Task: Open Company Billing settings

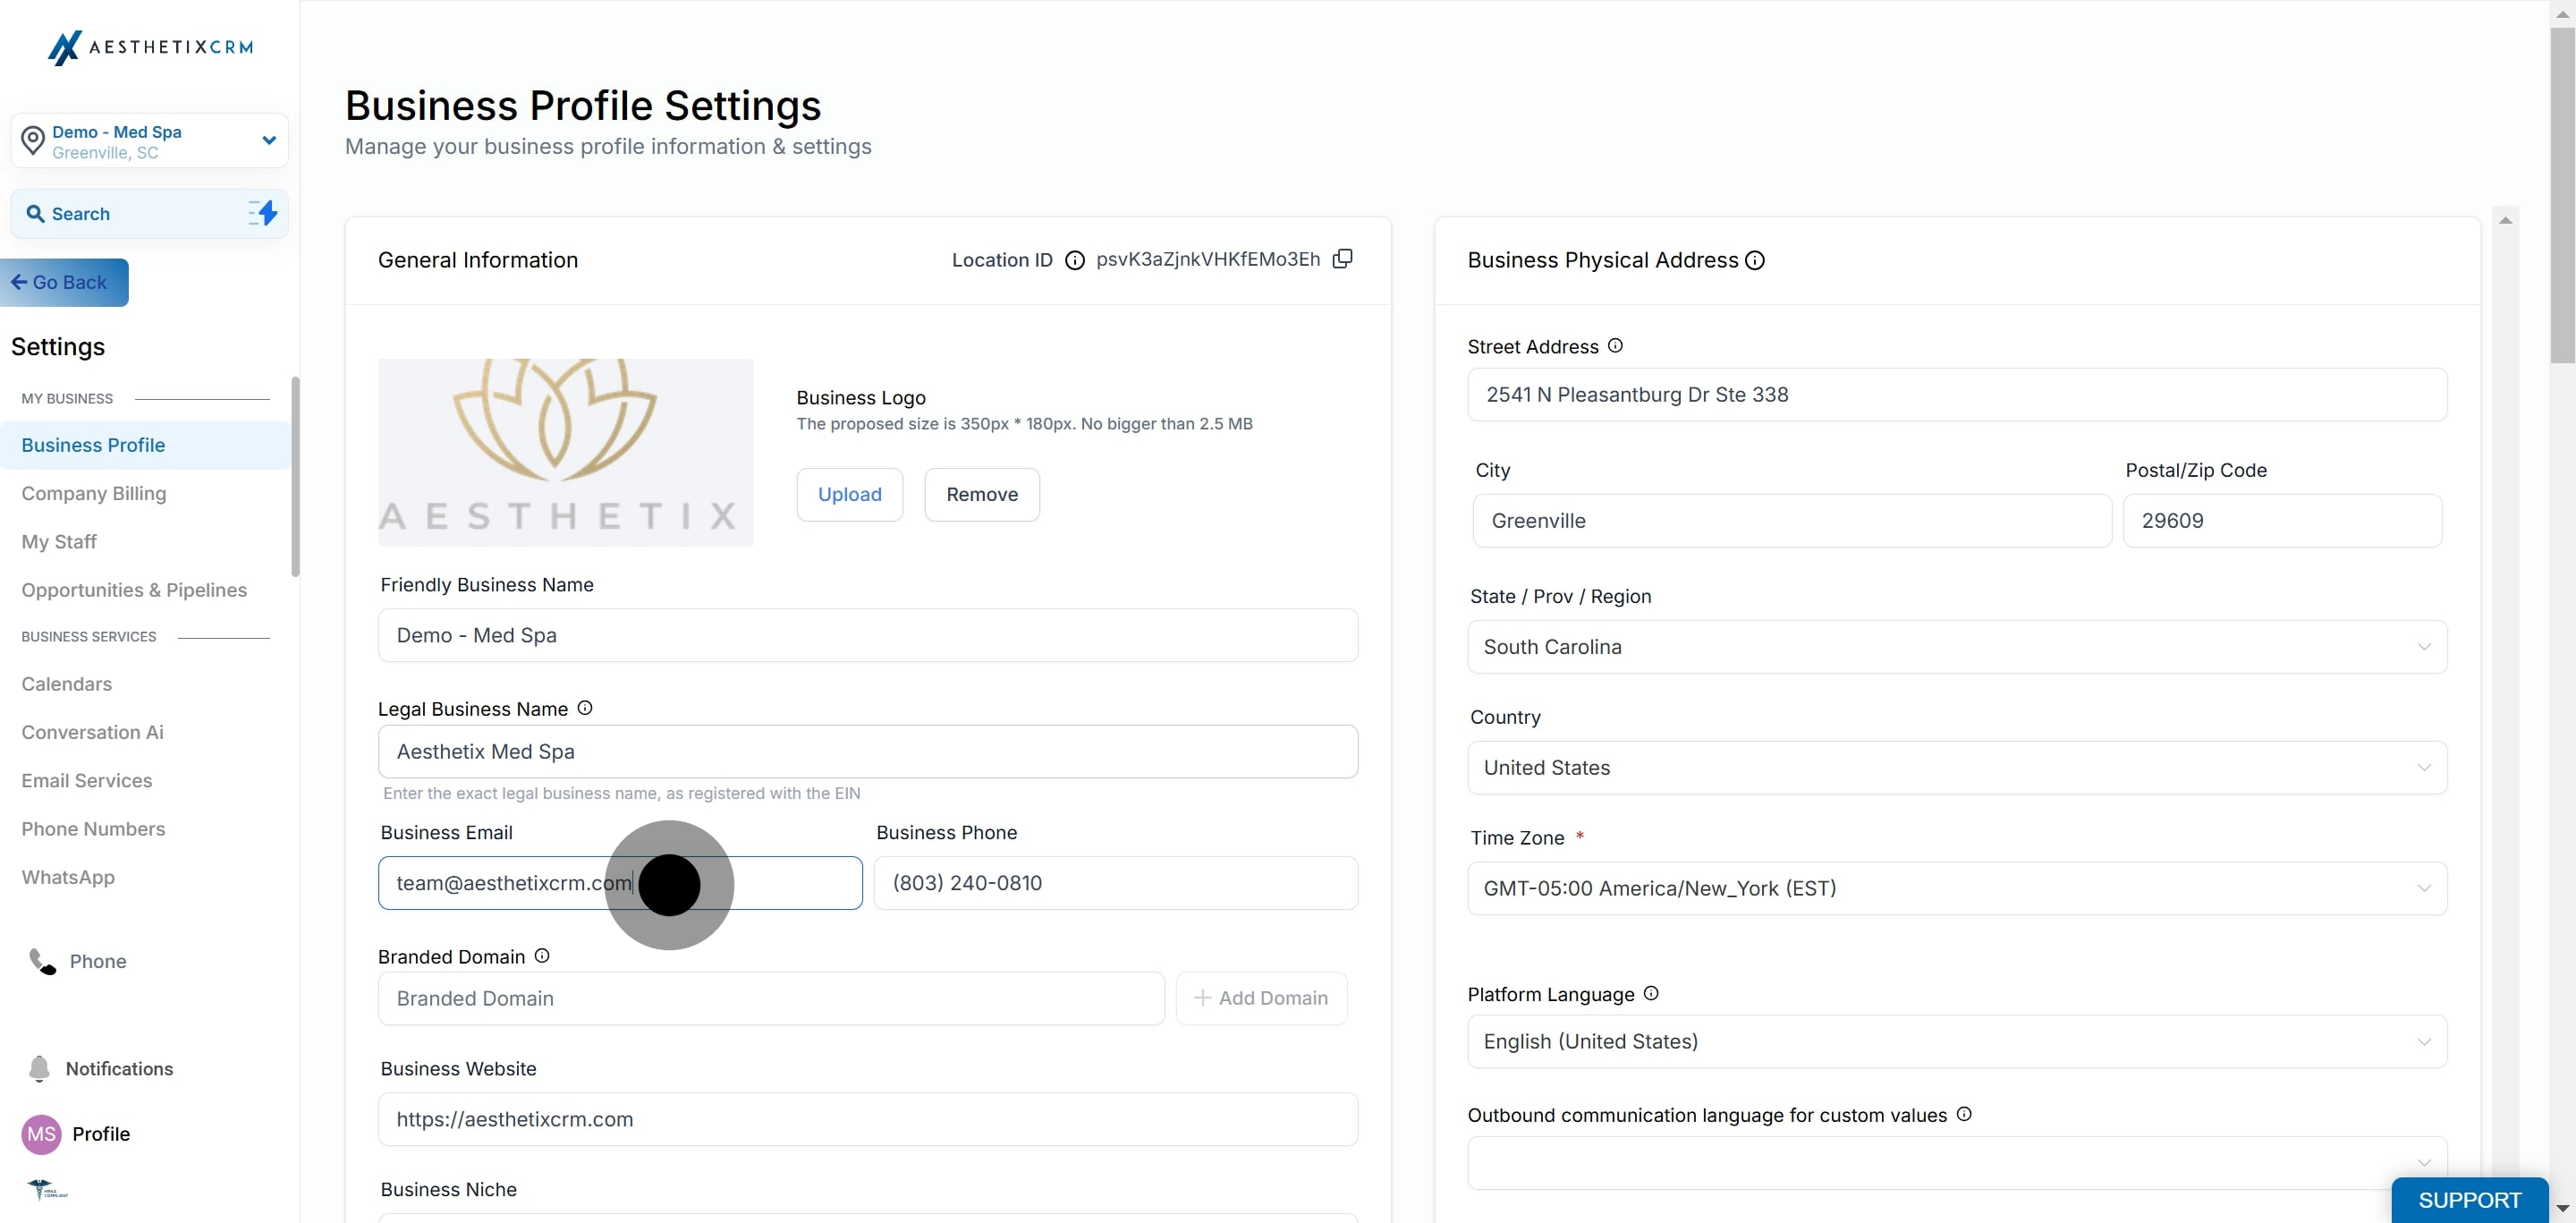Action: point(94,493)
